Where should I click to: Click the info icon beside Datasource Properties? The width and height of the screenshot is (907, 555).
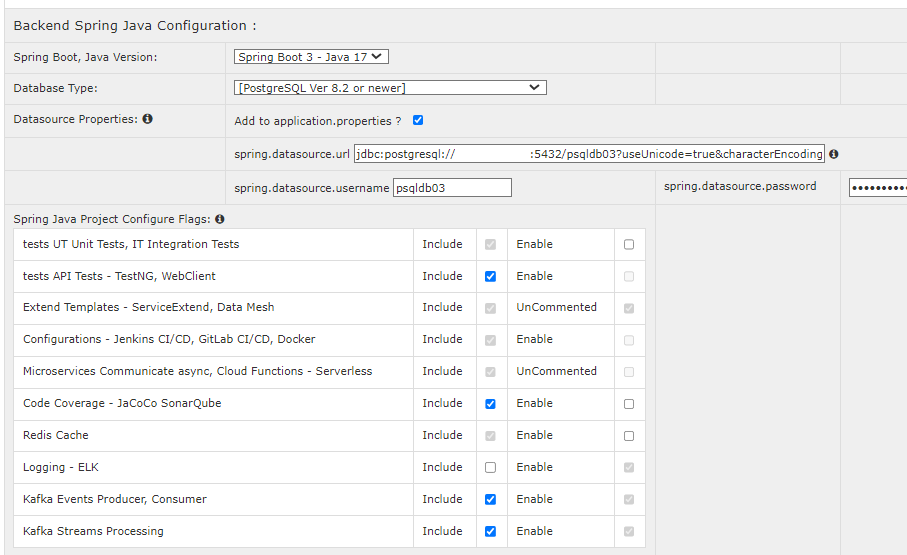148,119
